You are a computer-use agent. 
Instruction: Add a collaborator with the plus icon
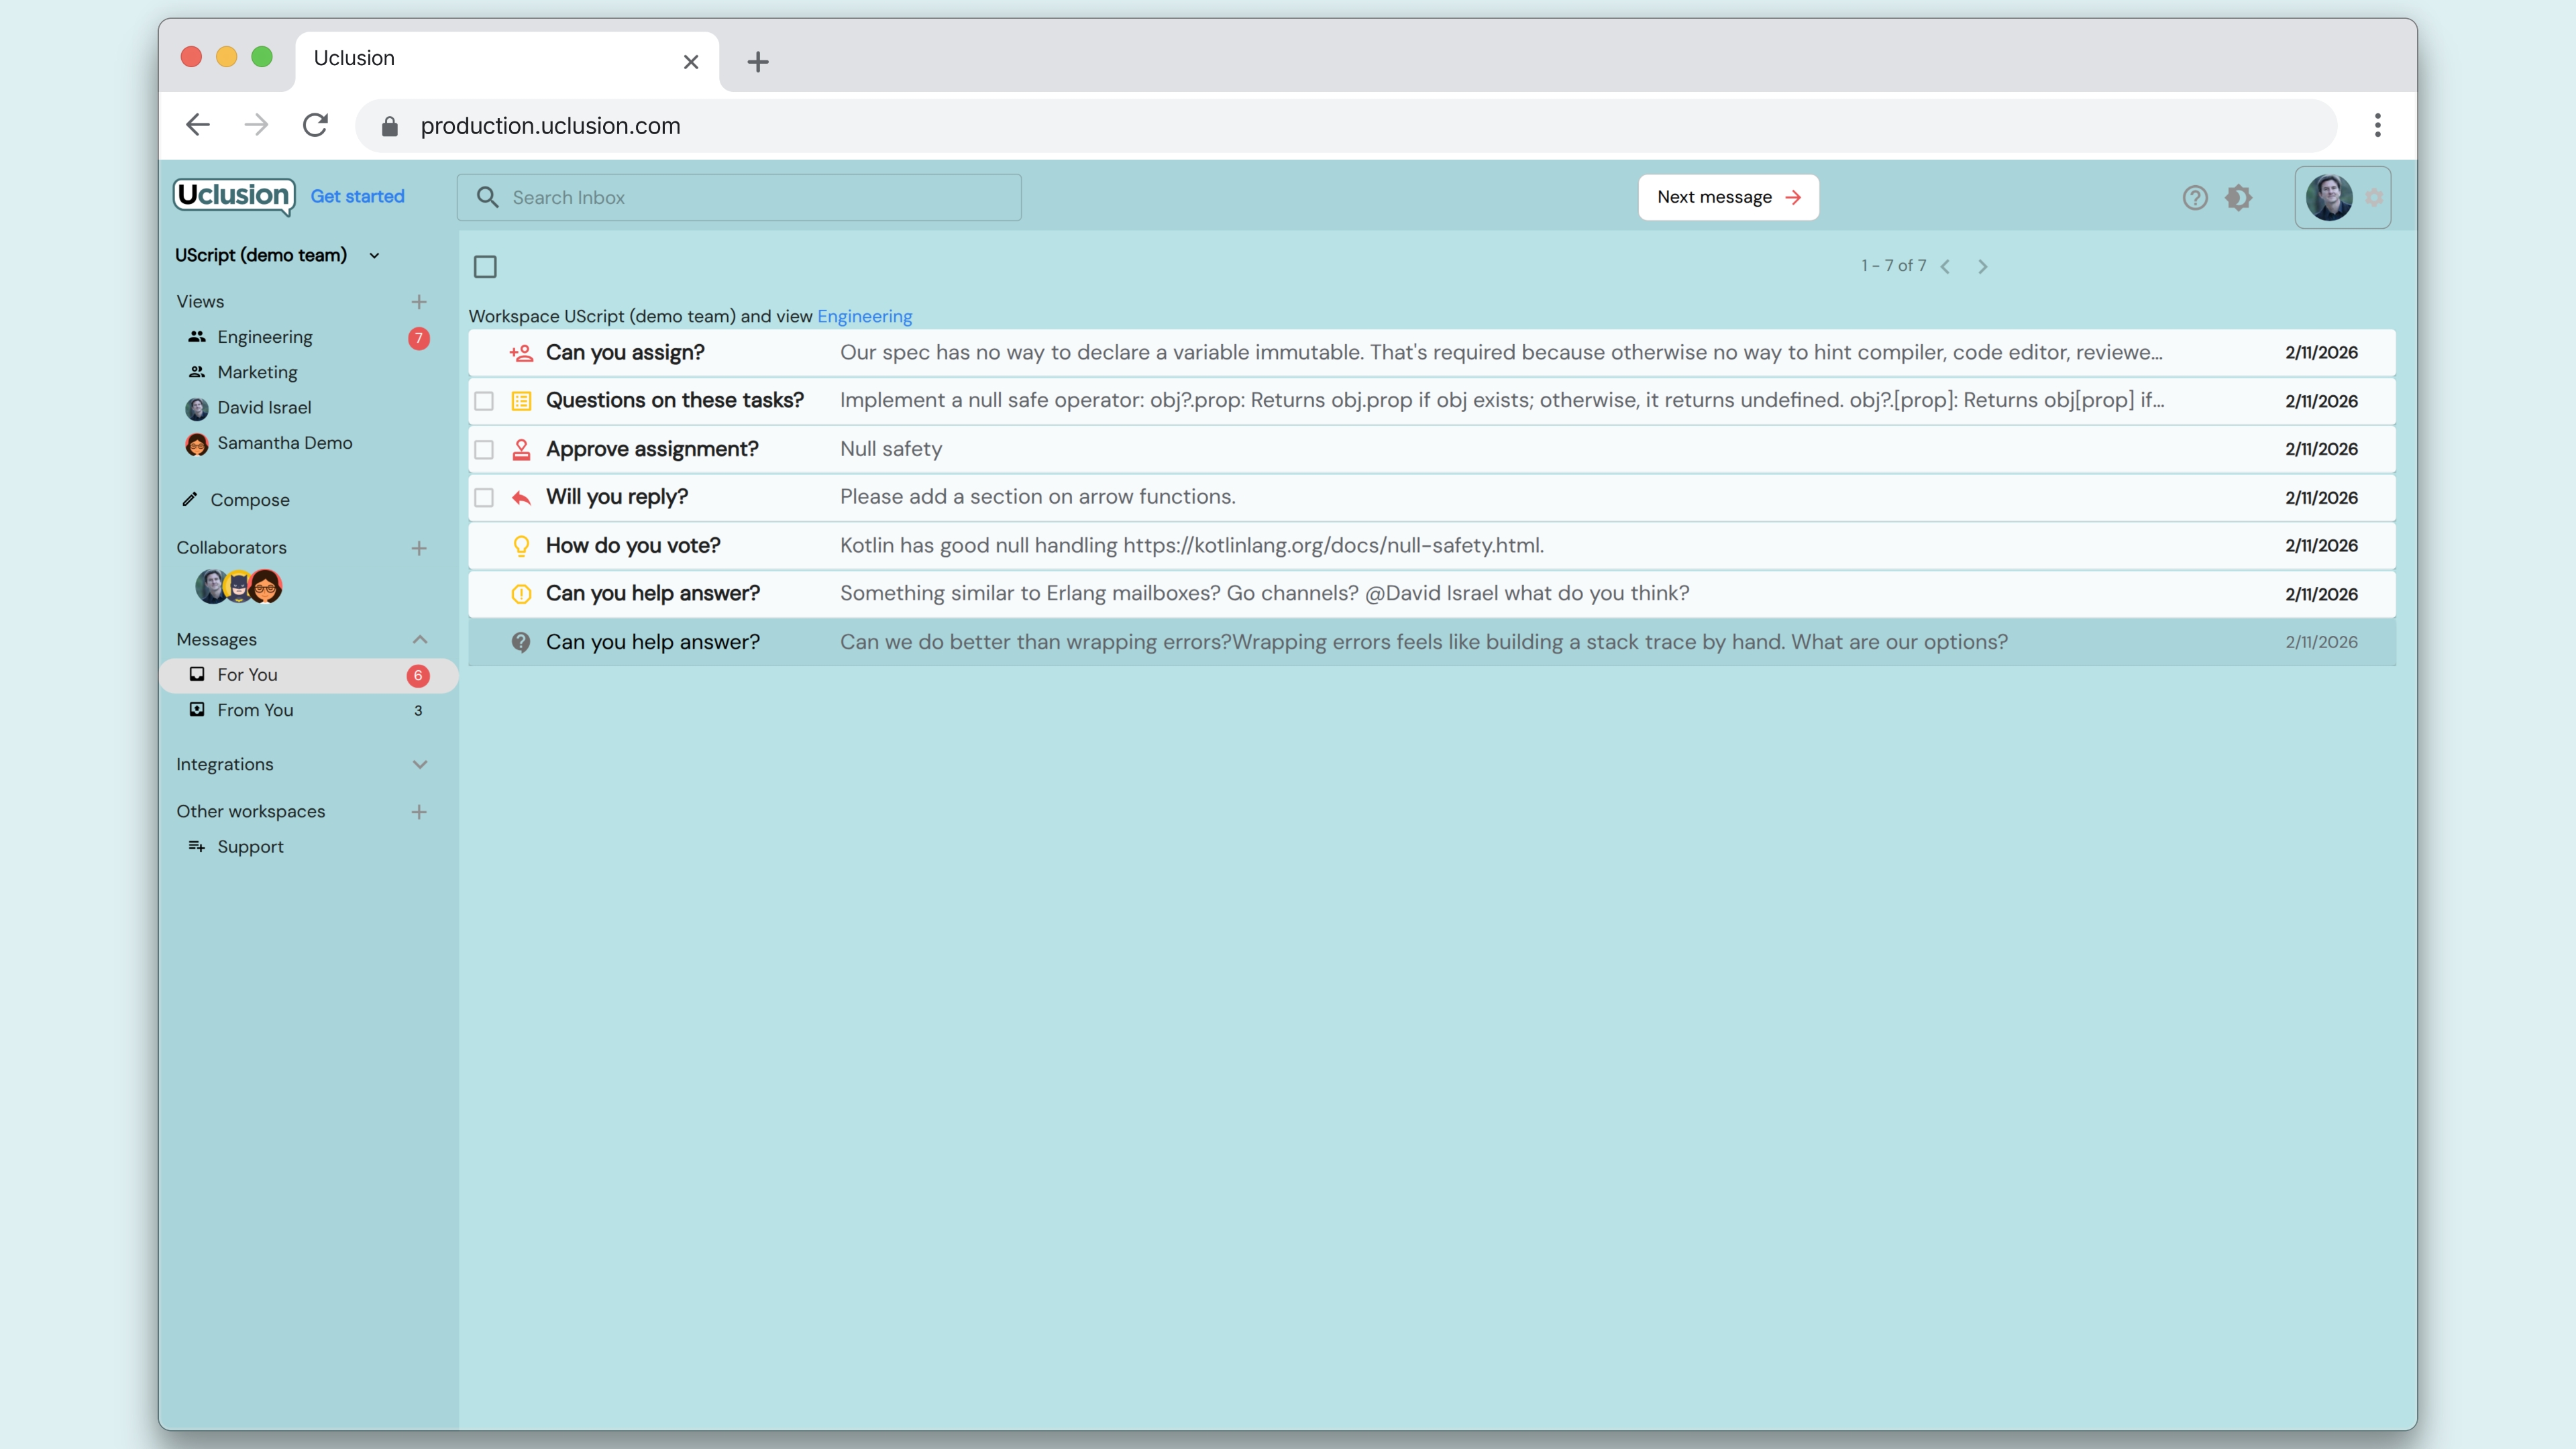tap(419, 548)
